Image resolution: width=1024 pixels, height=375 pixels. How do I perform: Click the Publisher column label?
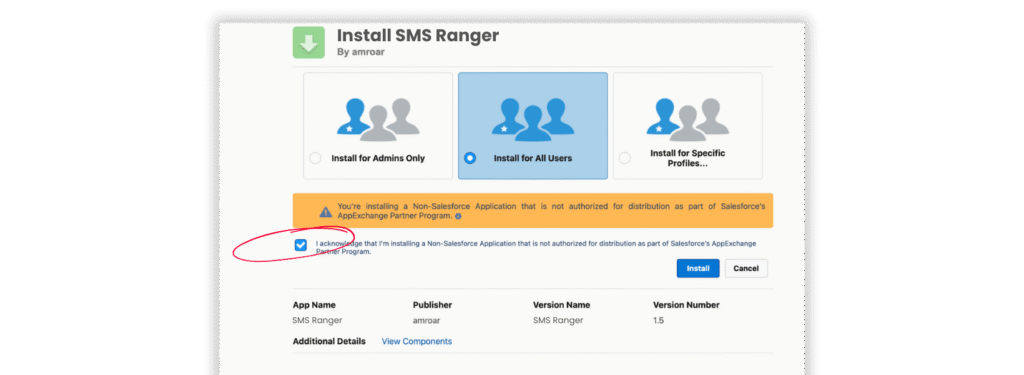[x=432, y=305]
